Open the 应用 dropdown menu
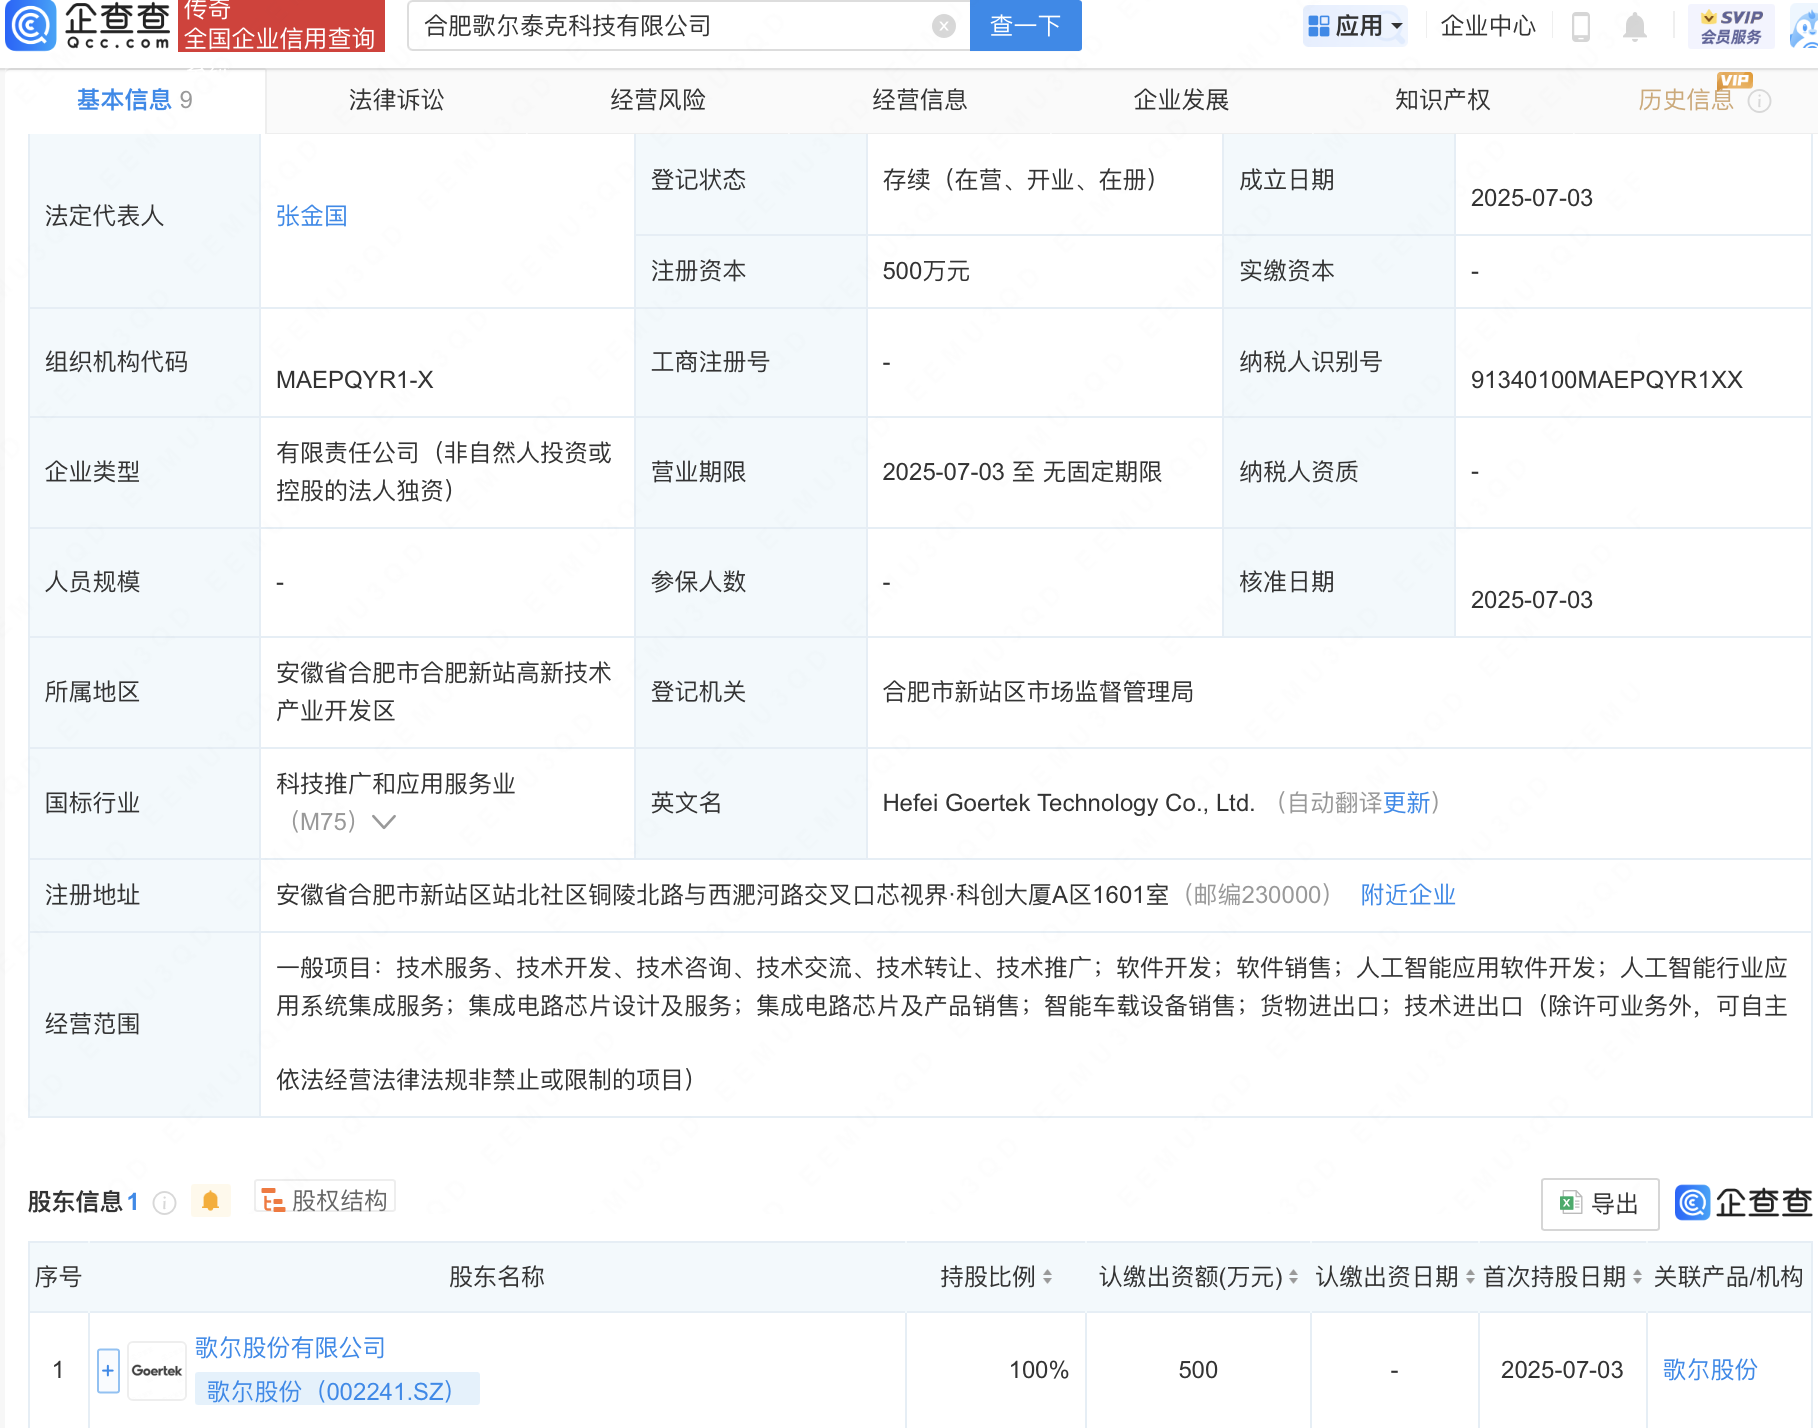 pos(1355,26)
